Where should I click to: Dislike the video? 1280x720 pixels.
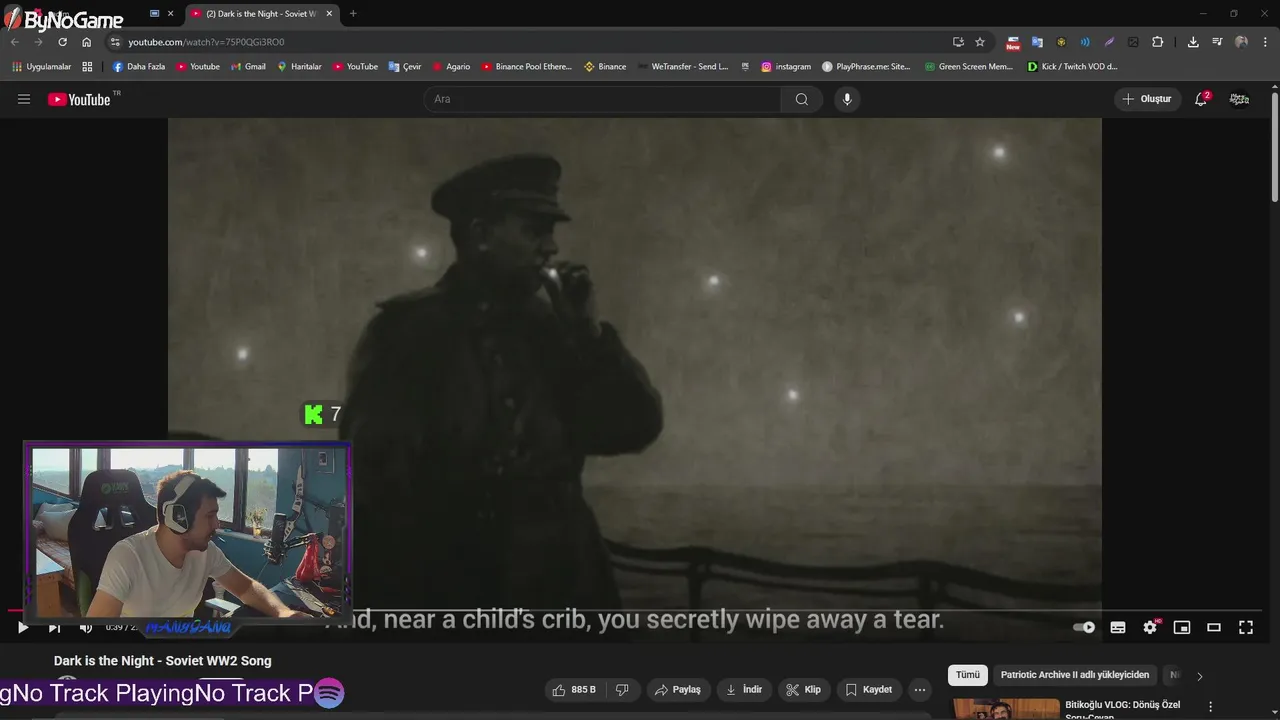click(622, 690)
